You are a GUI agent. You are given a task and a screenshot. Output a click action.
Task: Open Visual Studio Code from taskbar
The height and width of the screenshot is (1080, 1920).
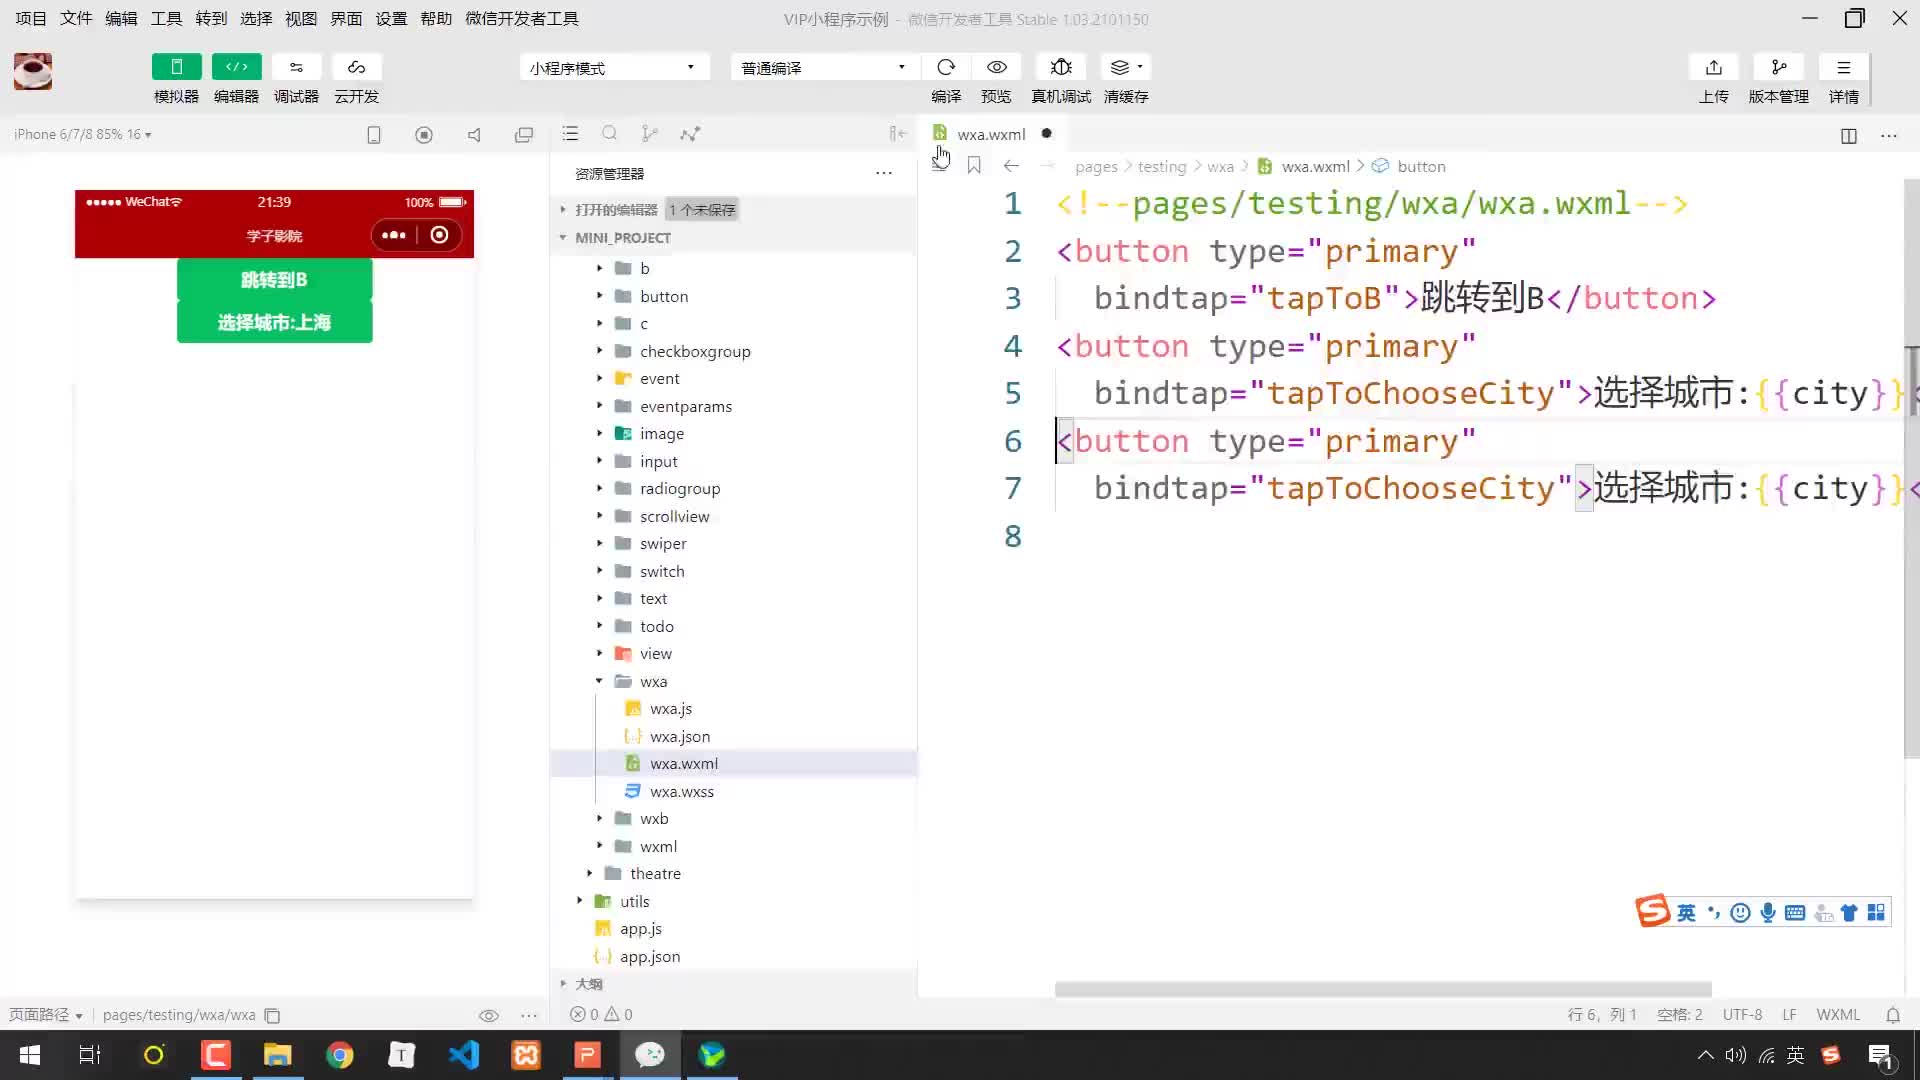click(464, 1055)
